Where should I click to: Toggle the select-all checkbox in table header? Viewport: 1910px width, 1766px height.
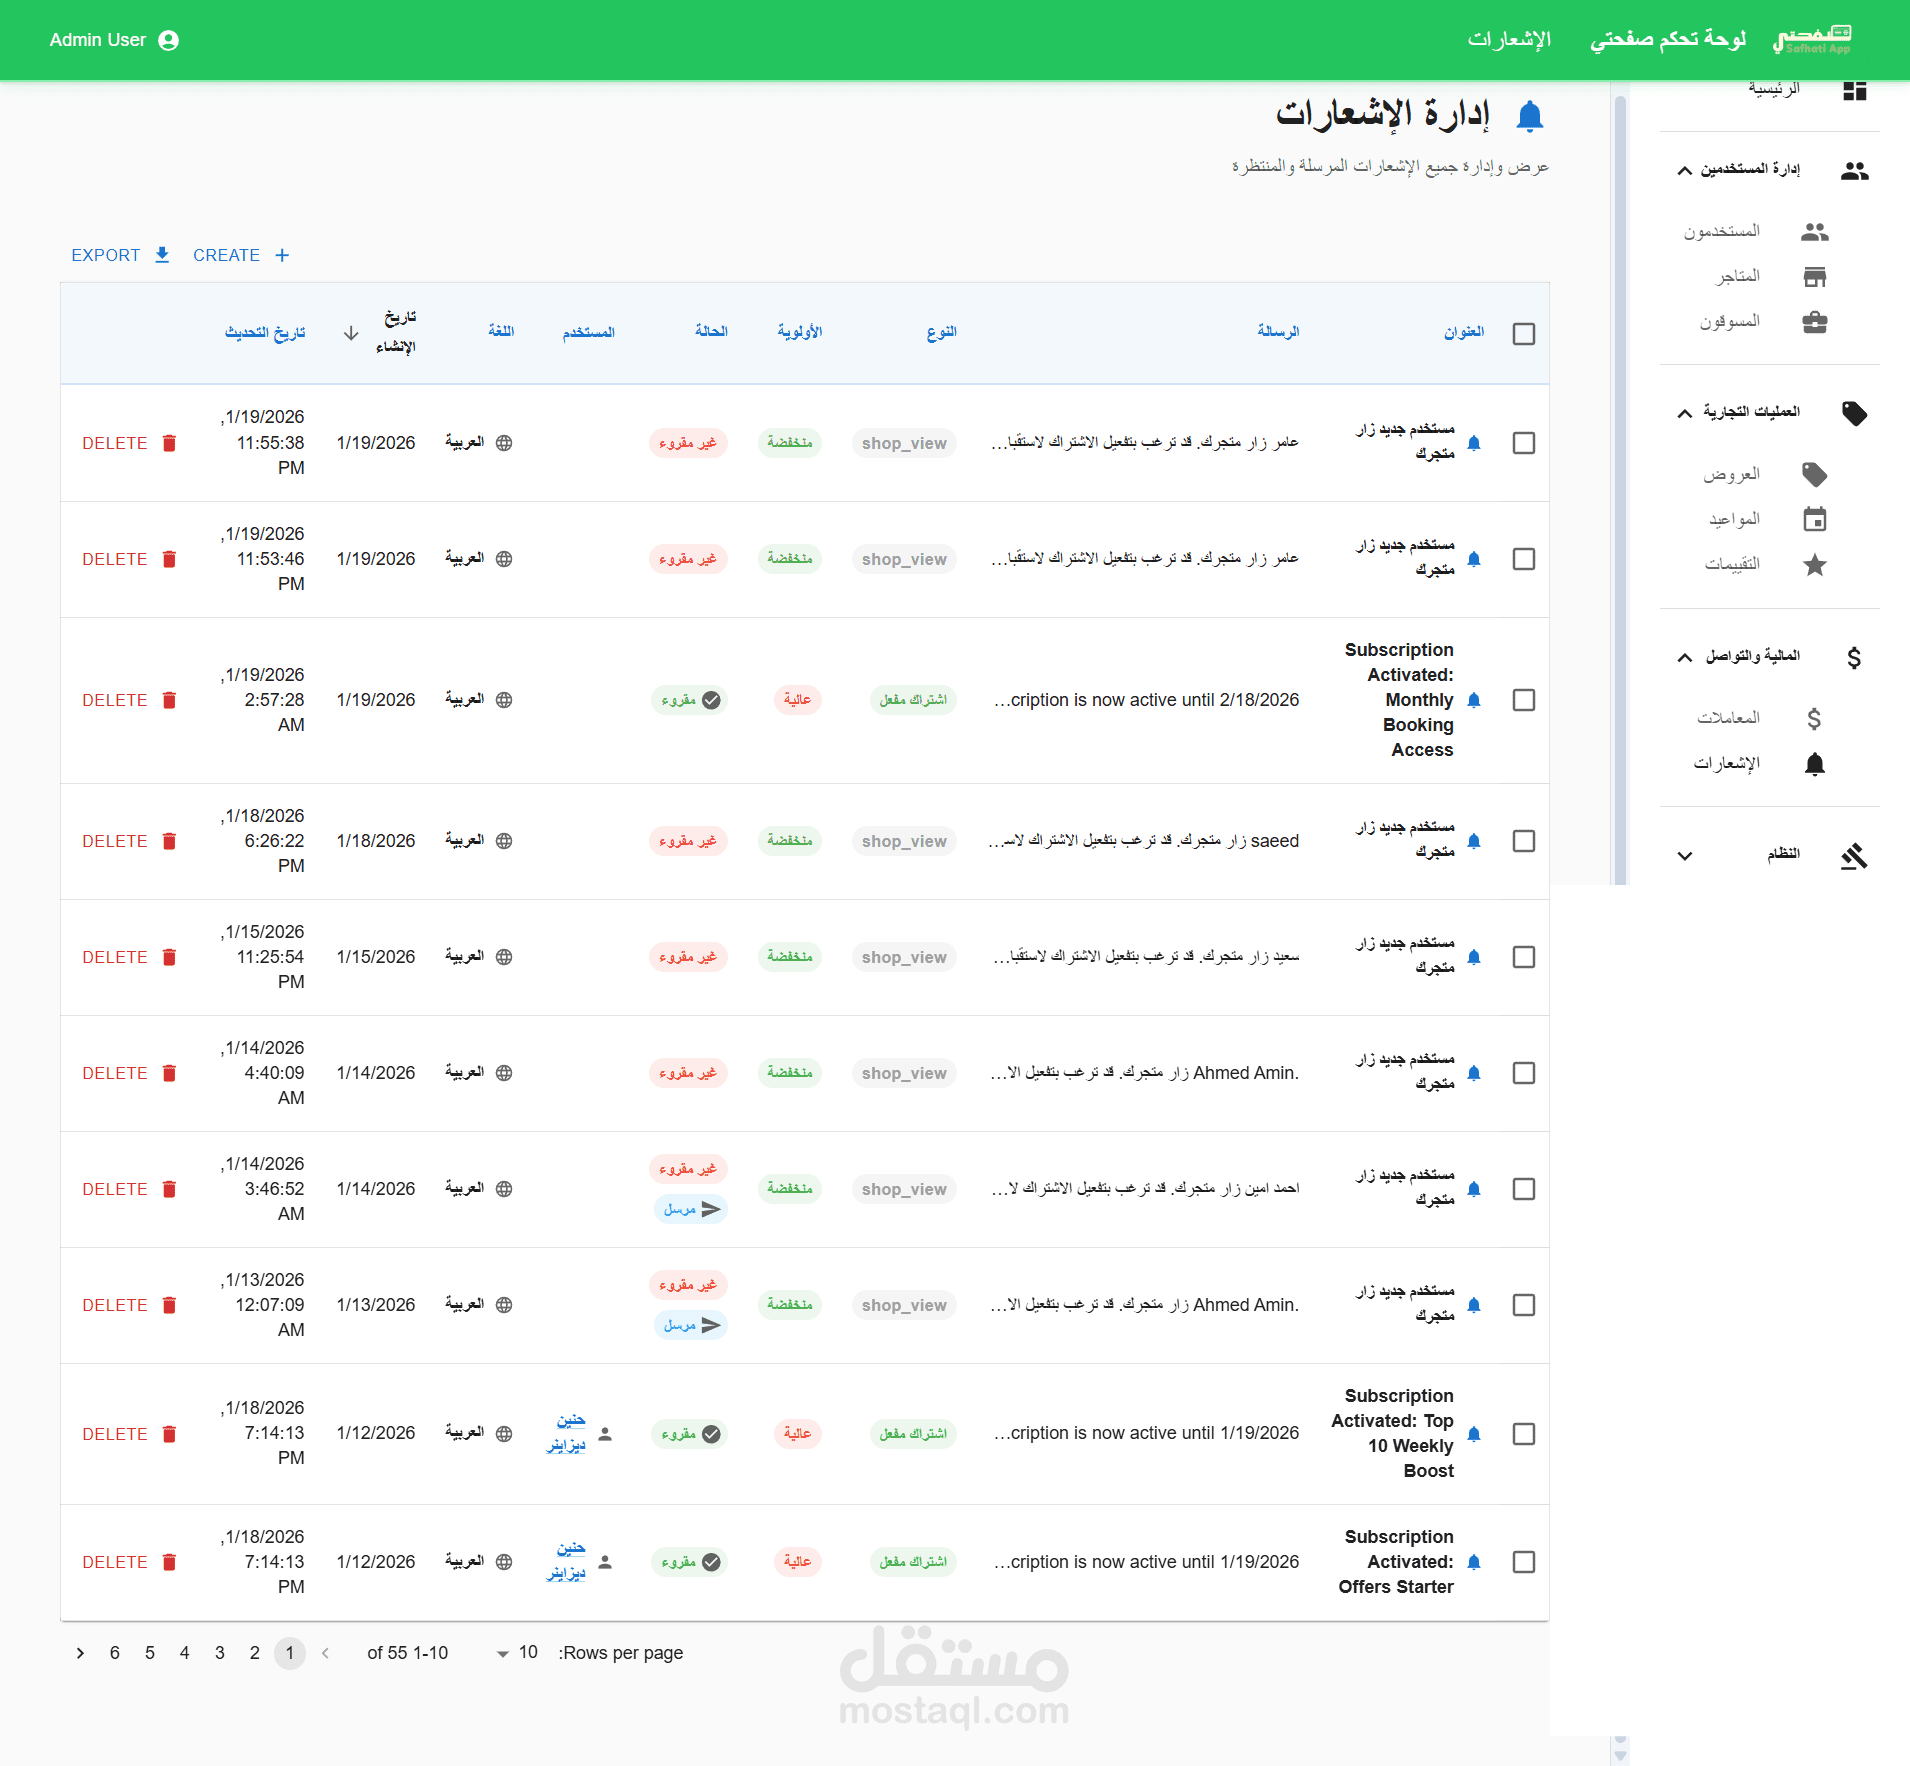(1524, 334)
